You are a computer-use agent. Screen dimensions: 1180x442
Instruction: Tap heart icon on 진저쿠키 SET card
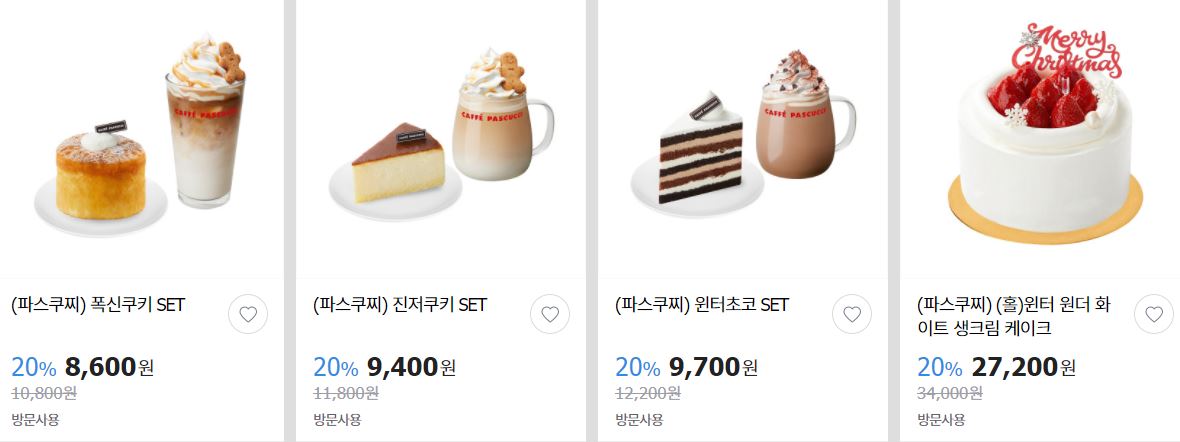550,314
